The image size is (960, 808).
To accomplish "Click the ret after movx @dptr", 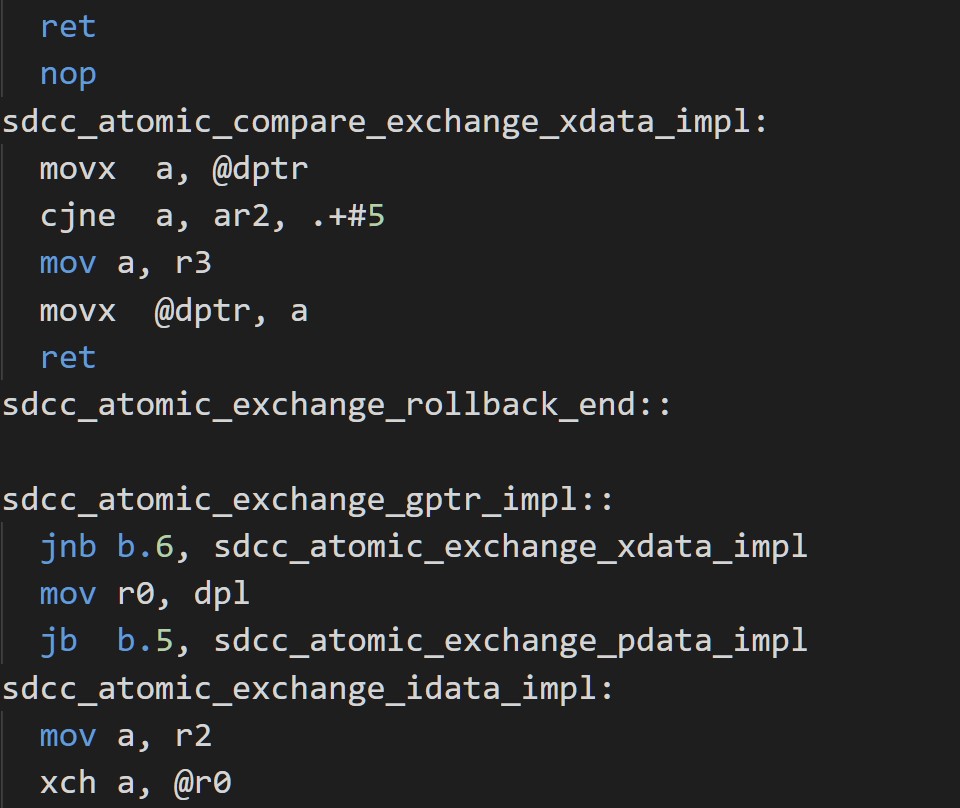I will point(68,358).
